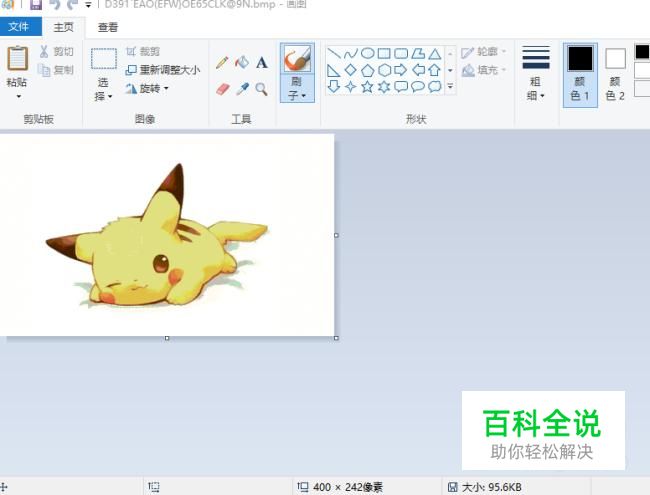The height and width of the screenshot is (495, 650).
Task: Select the Pencil tool
Action: (x=222, y=63)
